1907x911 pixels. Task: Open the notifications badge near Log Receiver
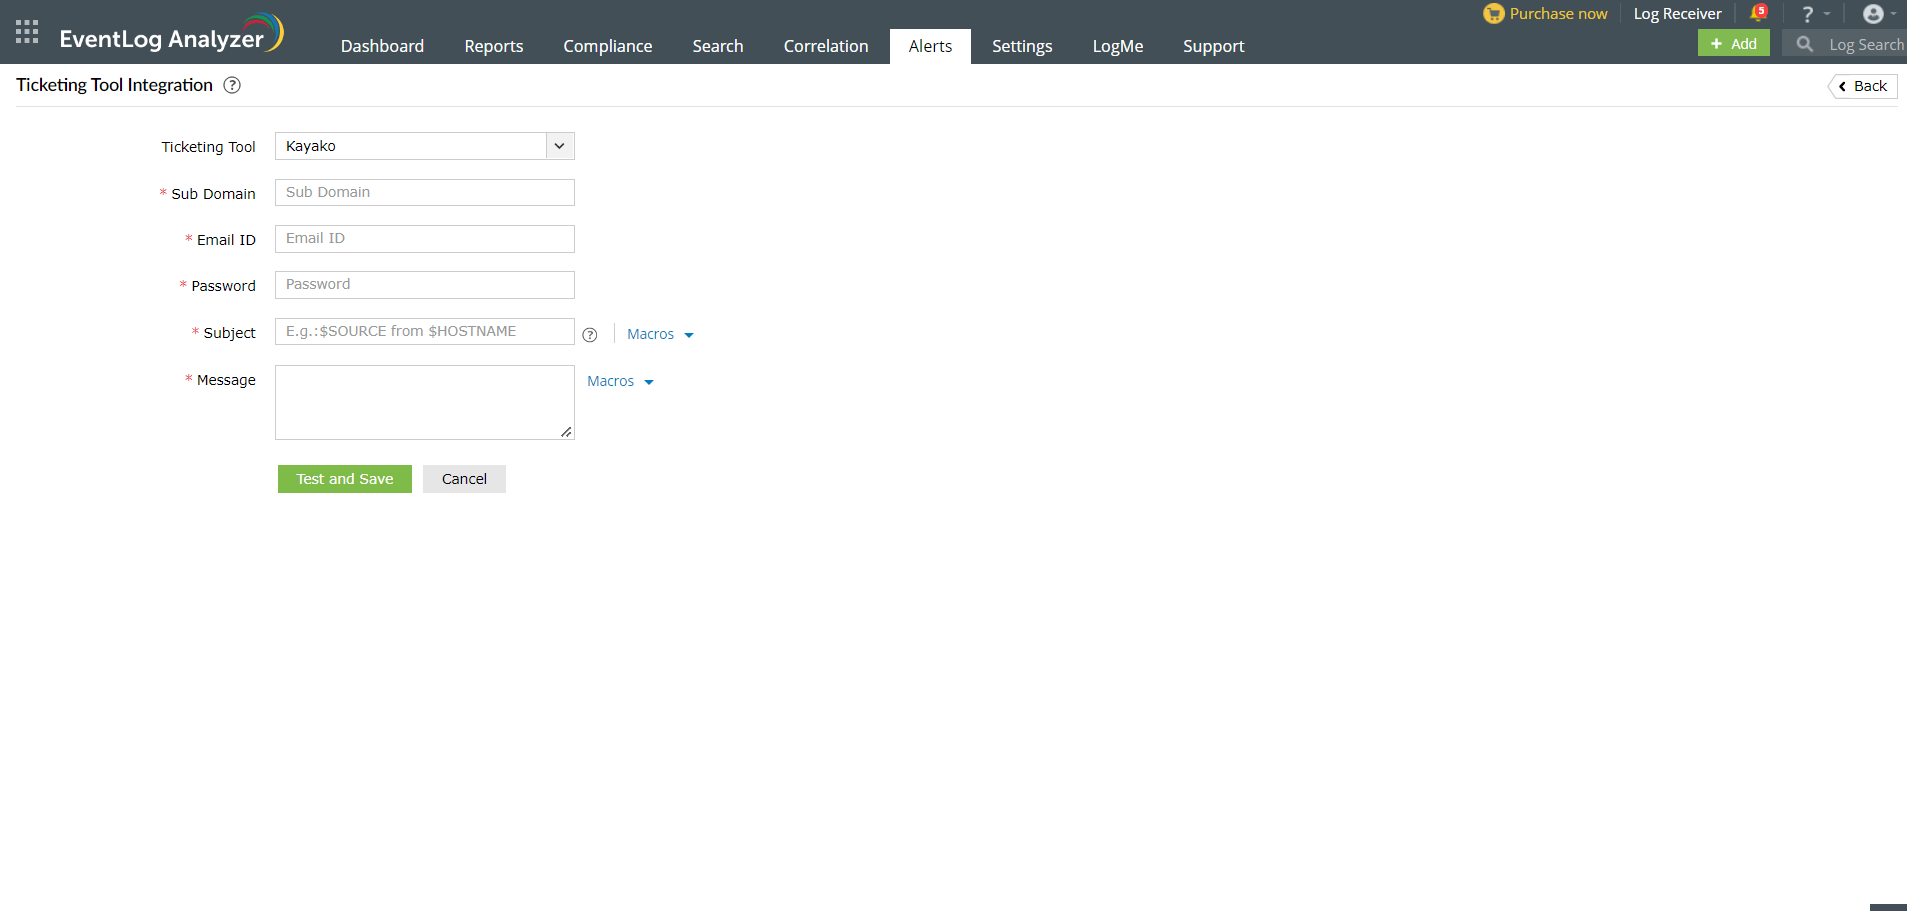tap(1759, 12)
